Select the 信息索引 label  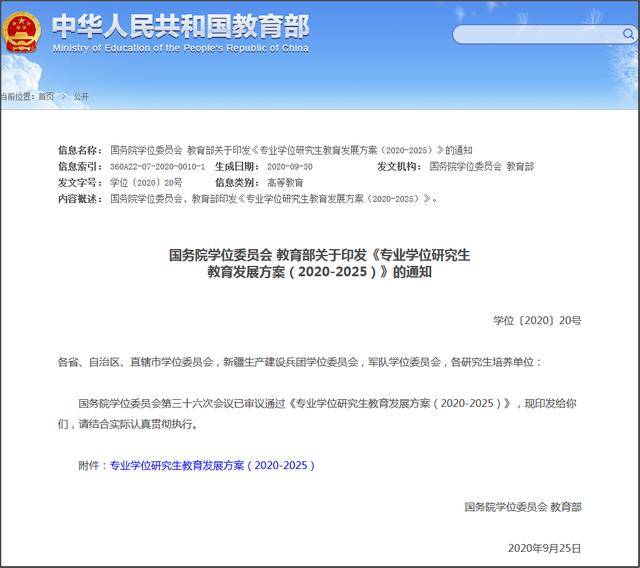pos(80,166)
